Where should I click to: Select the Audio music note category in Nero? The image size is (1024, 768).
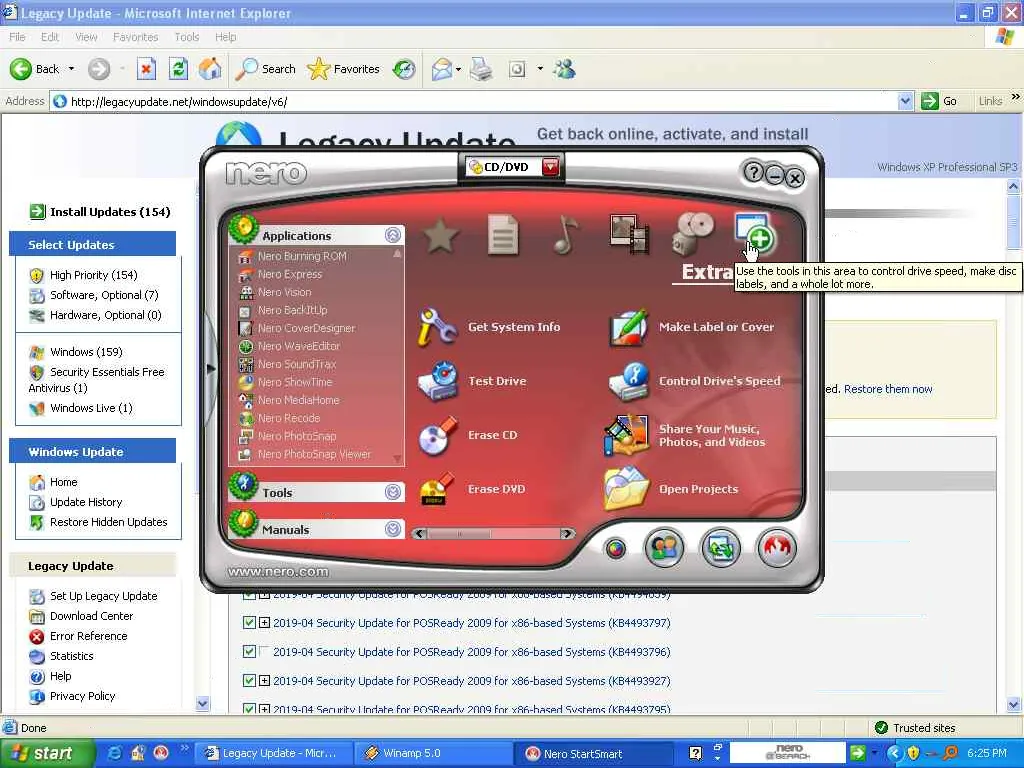(x=566, y=234)
